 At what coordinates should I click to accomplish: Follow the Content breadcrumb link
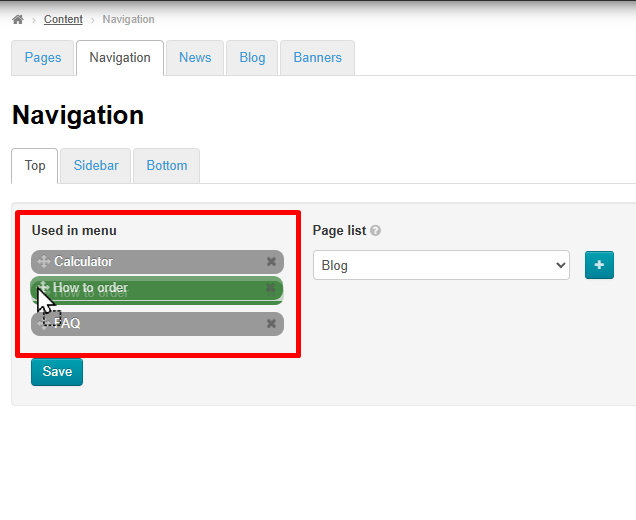coord(63,20)
